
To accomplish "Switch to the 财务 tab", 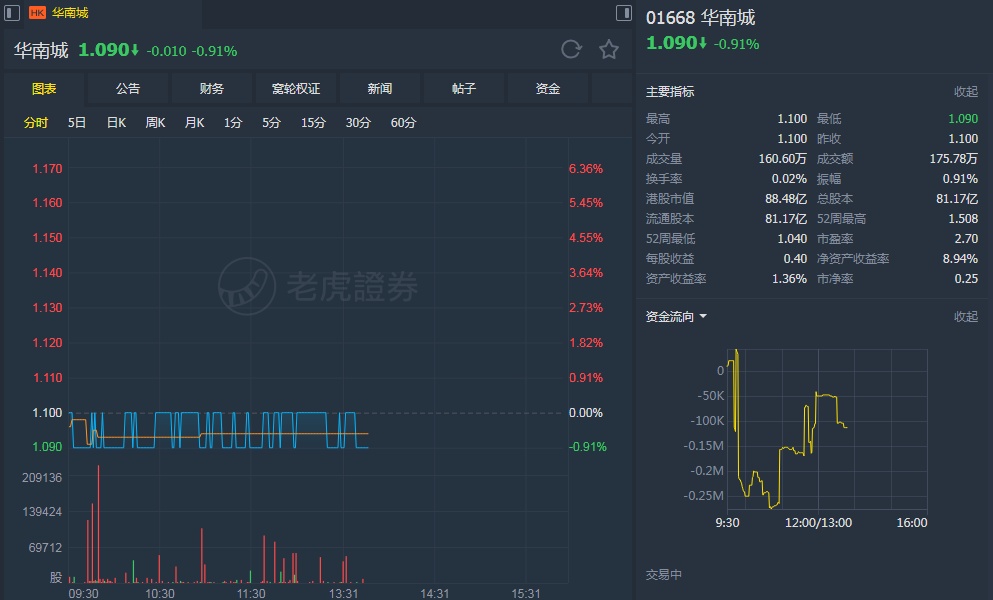I will tap(212, 89).
